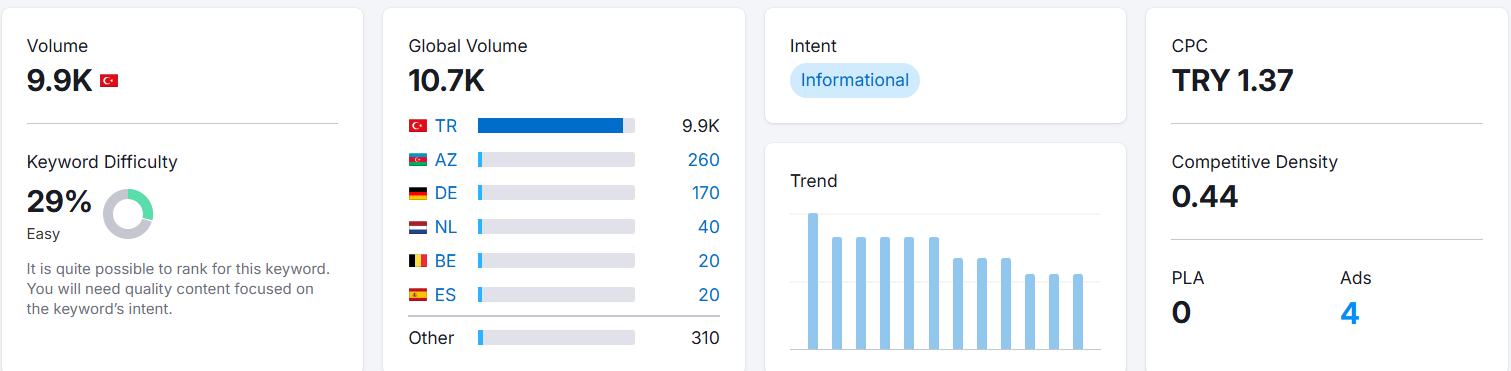Click the Keyword Difficulty donut chart
This screenshot has width=1511, height=371.
pyautogui.click(x=127, y=213)
